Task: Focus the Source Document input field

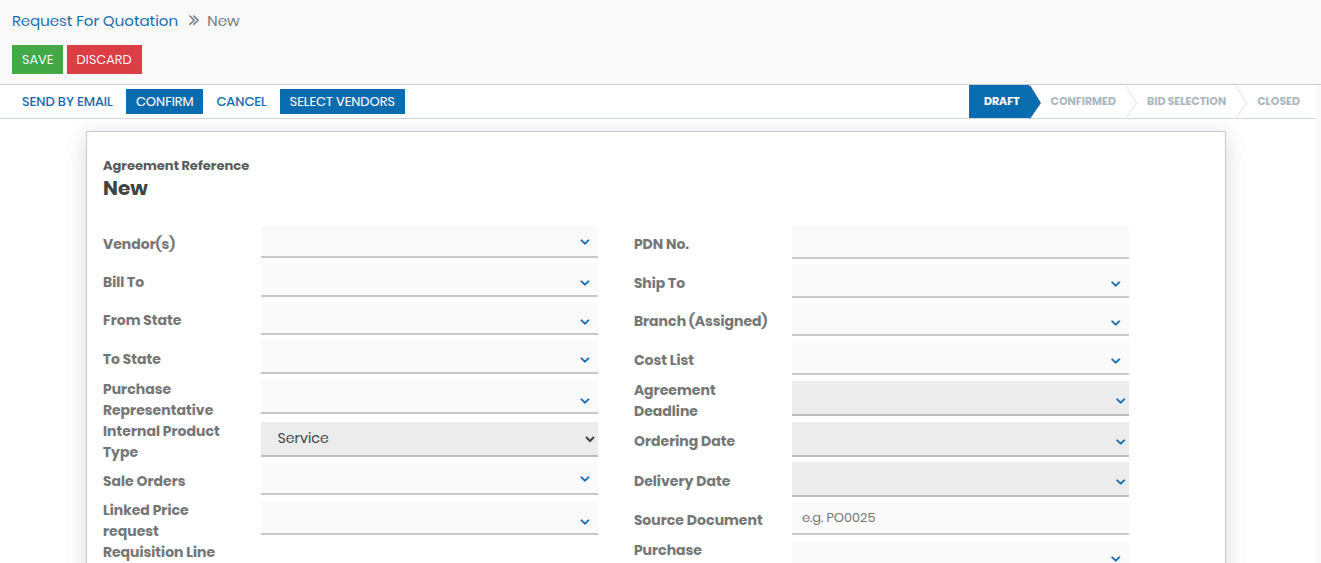Action: pos(959,519)
